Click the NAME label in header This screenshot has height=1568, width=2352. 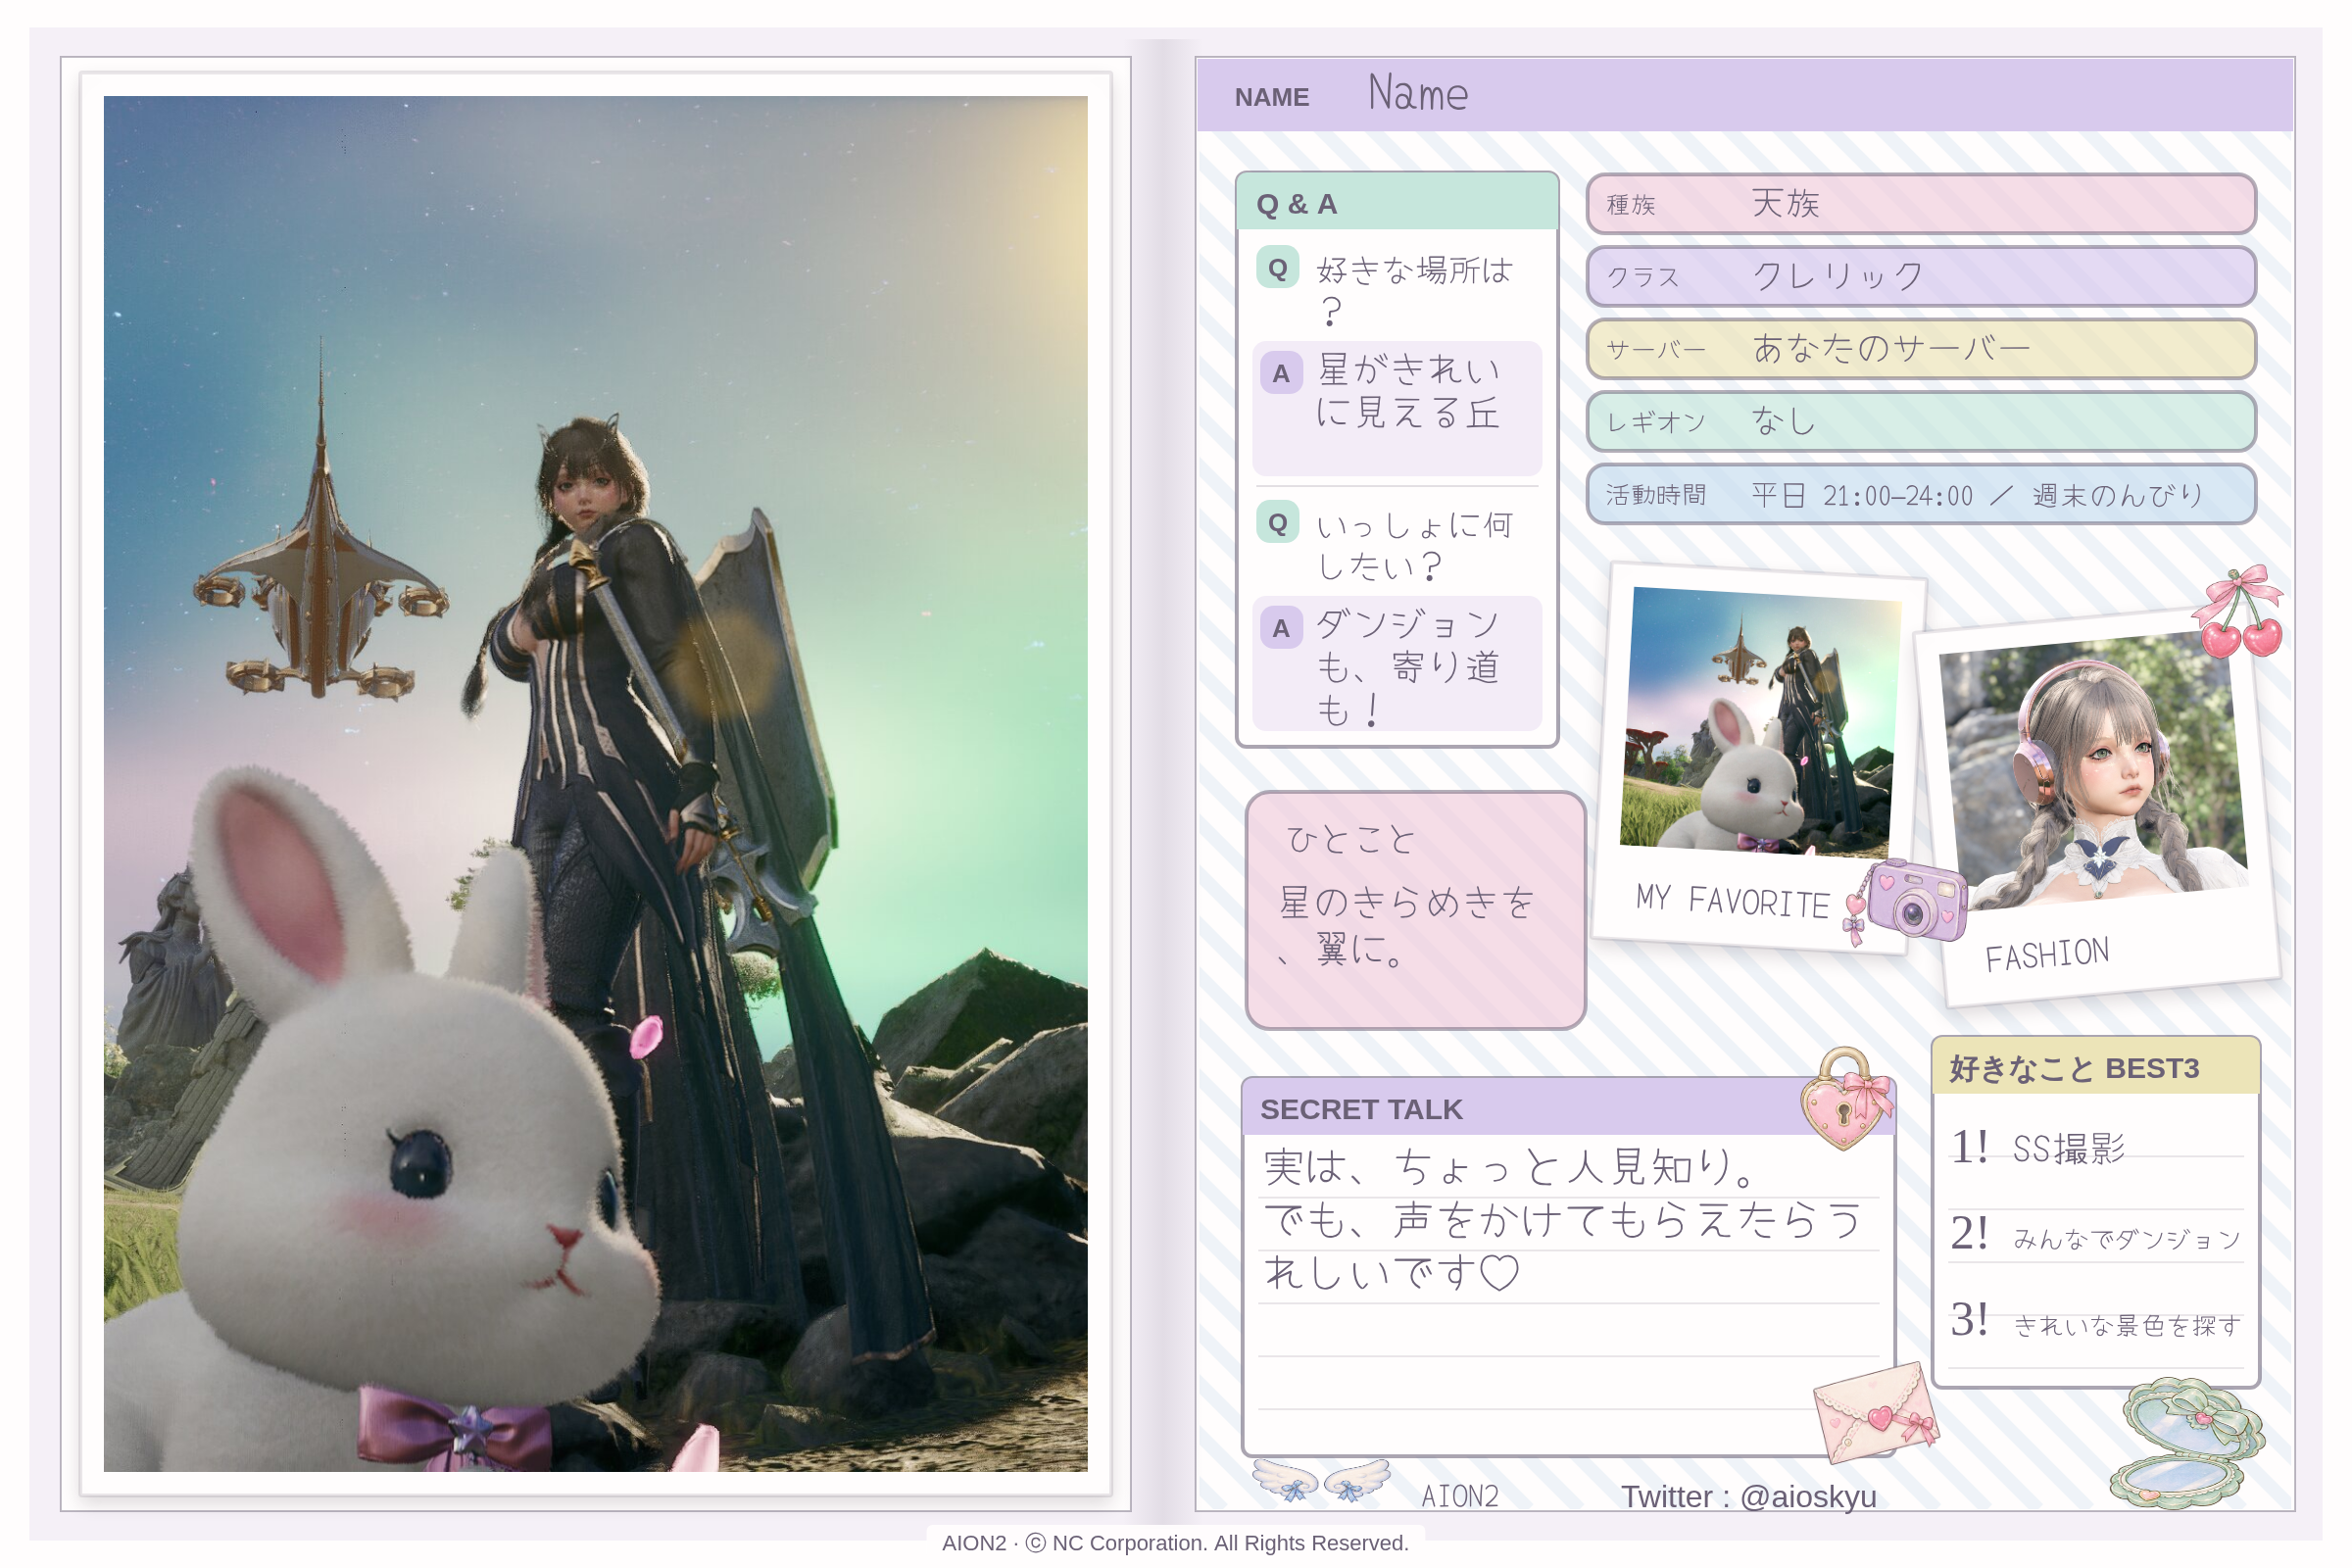[1271, 97]
